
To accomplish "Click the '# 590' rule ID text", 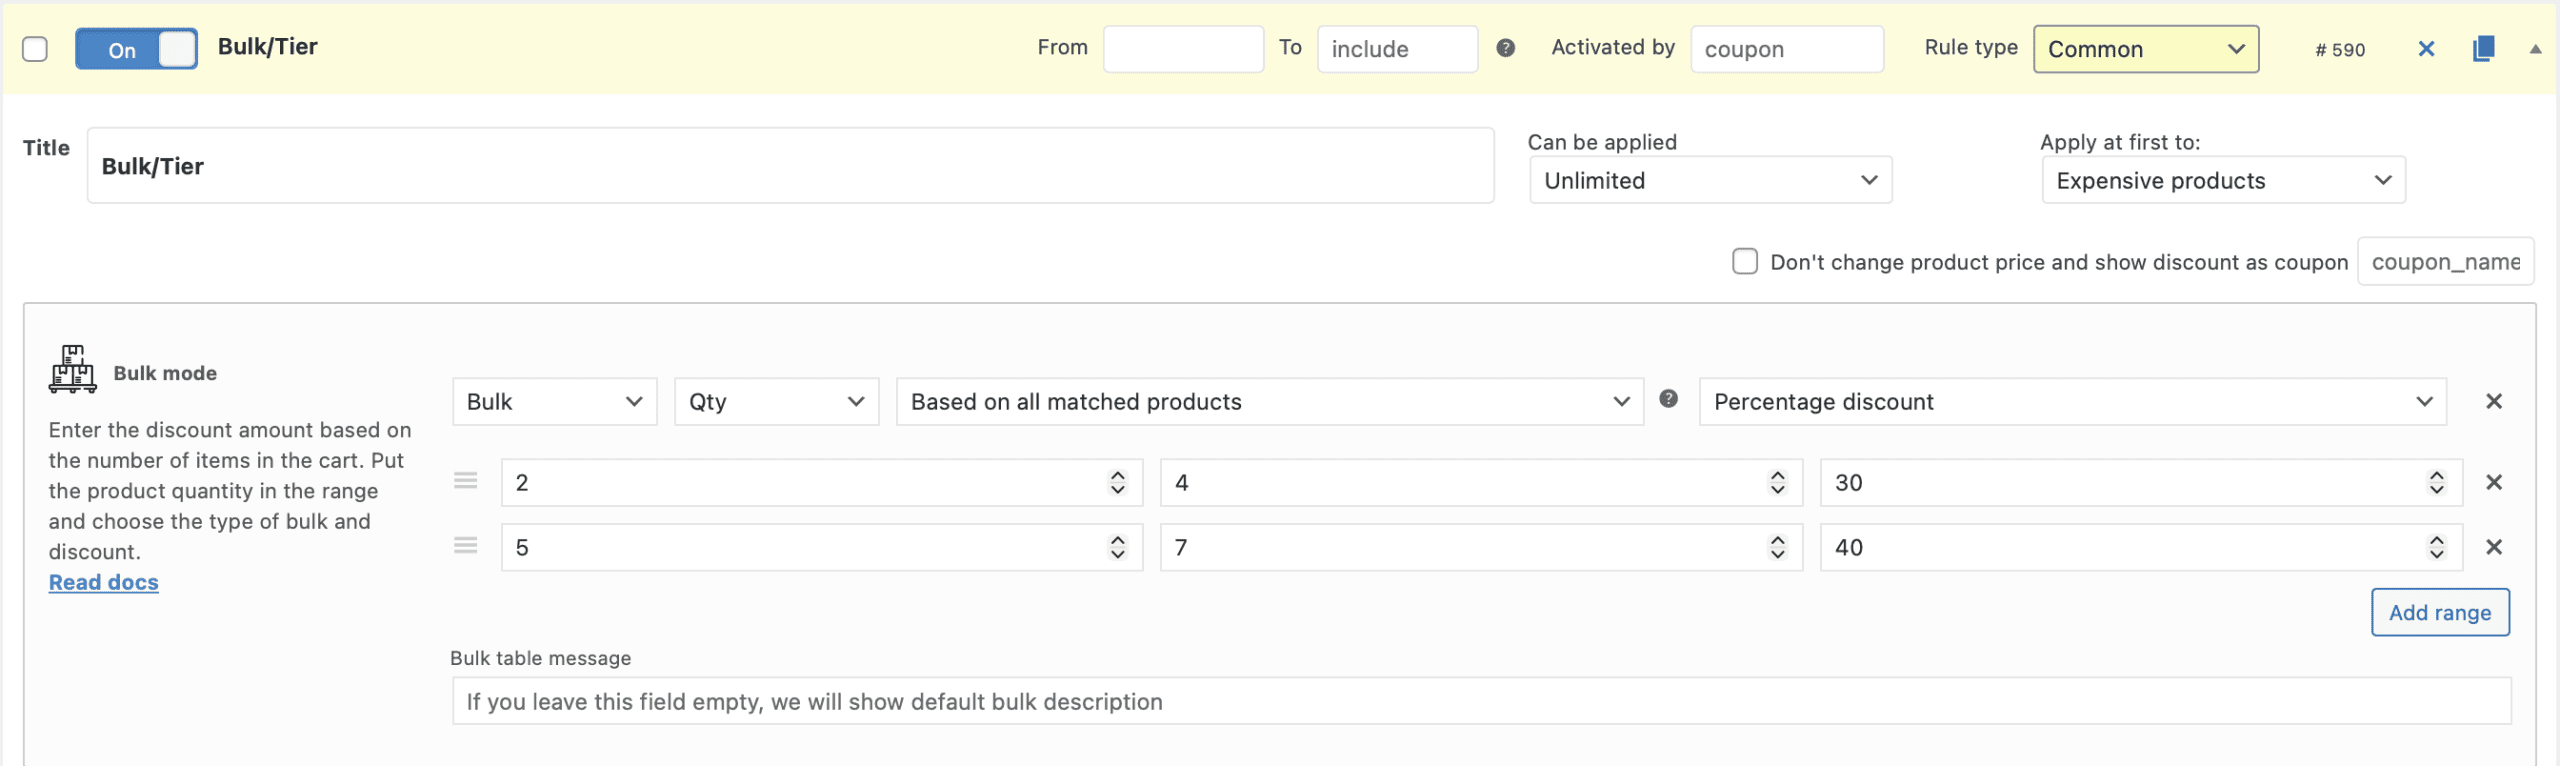I will [x=2340, y=50].
